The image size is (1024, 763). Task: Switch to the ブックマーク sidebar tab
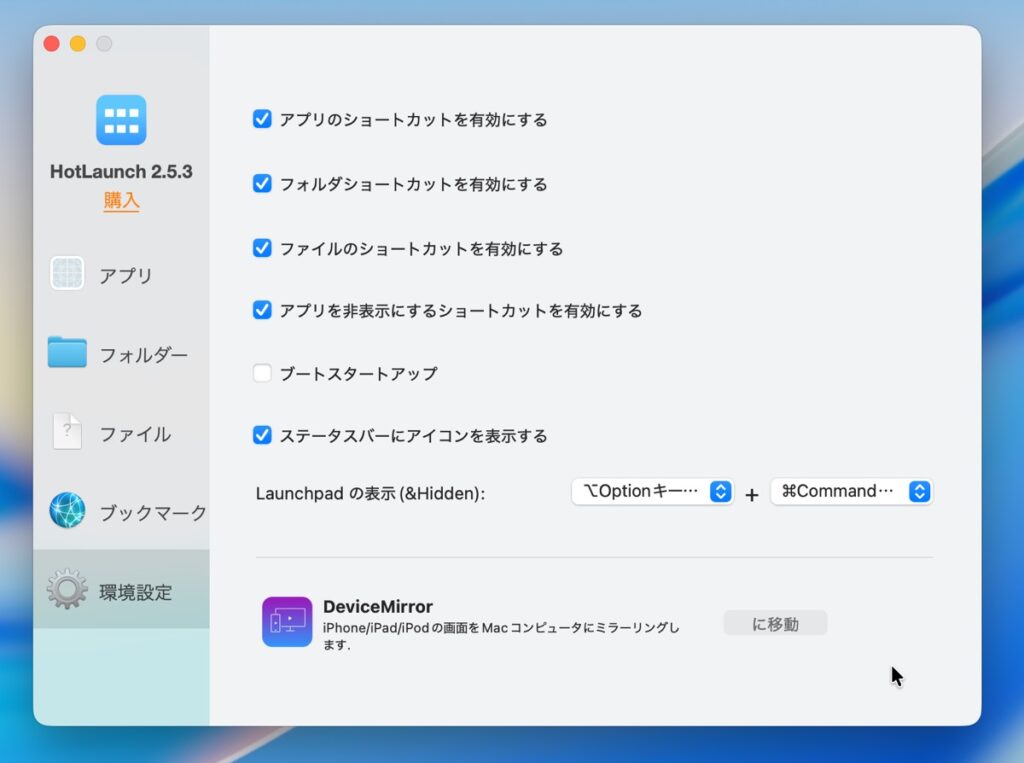click(x=152, y=513)
